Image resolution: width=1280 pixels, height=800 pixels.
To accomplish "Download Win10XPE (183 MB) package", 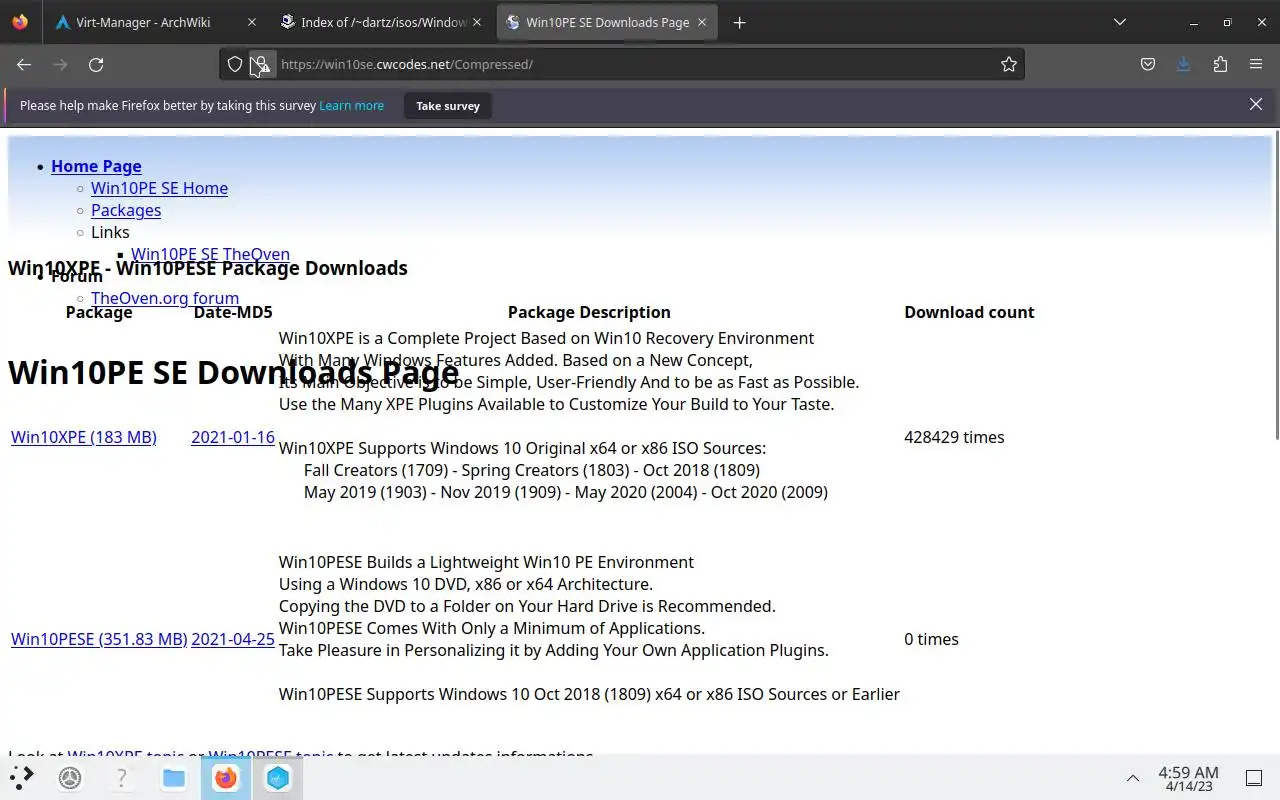I will [x=84, y=437].
